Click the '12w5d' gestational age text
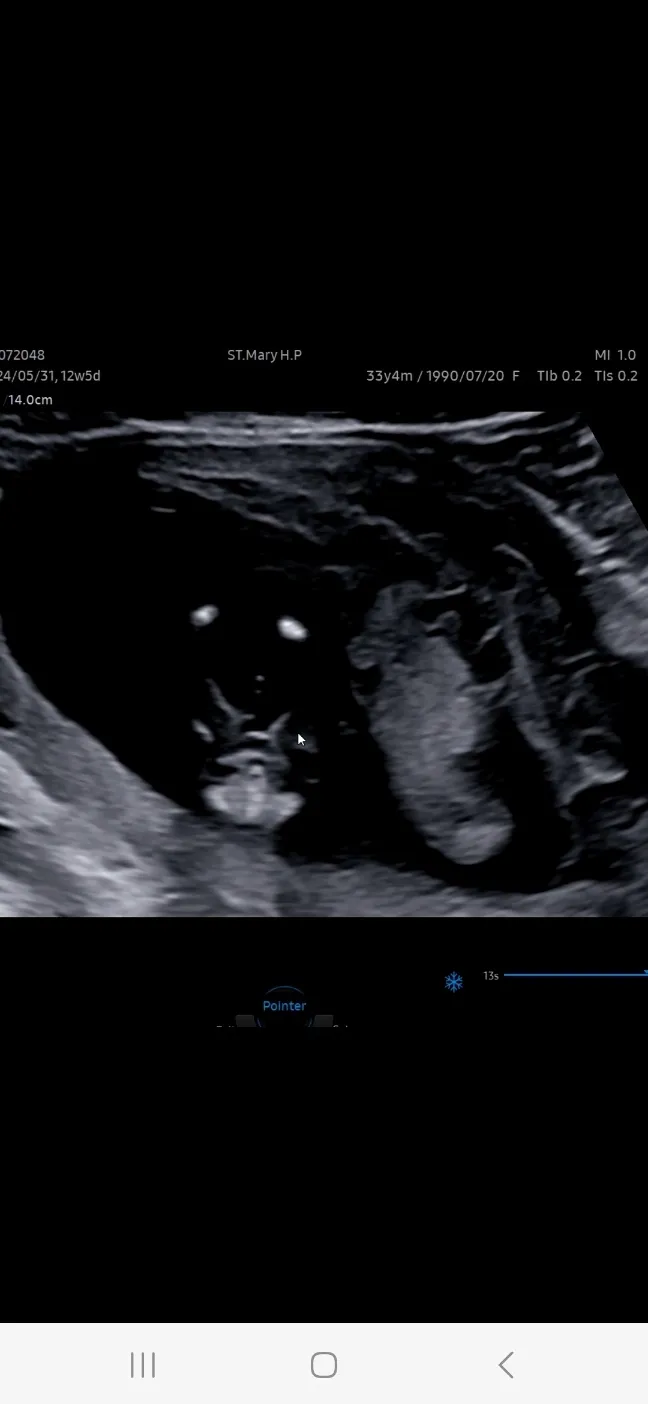The width and height of the screenshot is (648, 1404). pos(80,376)
